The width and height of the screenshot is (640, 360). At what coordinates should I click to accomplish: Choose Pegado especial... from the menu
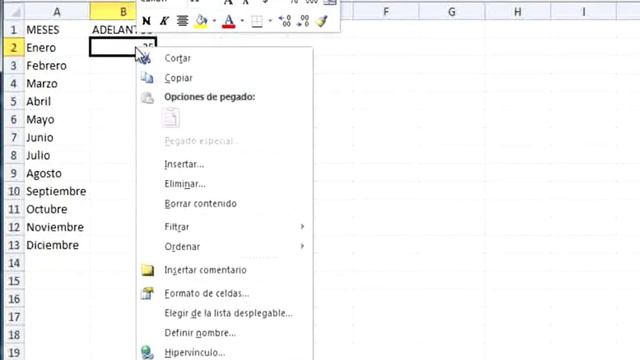(x=201, y=141)
